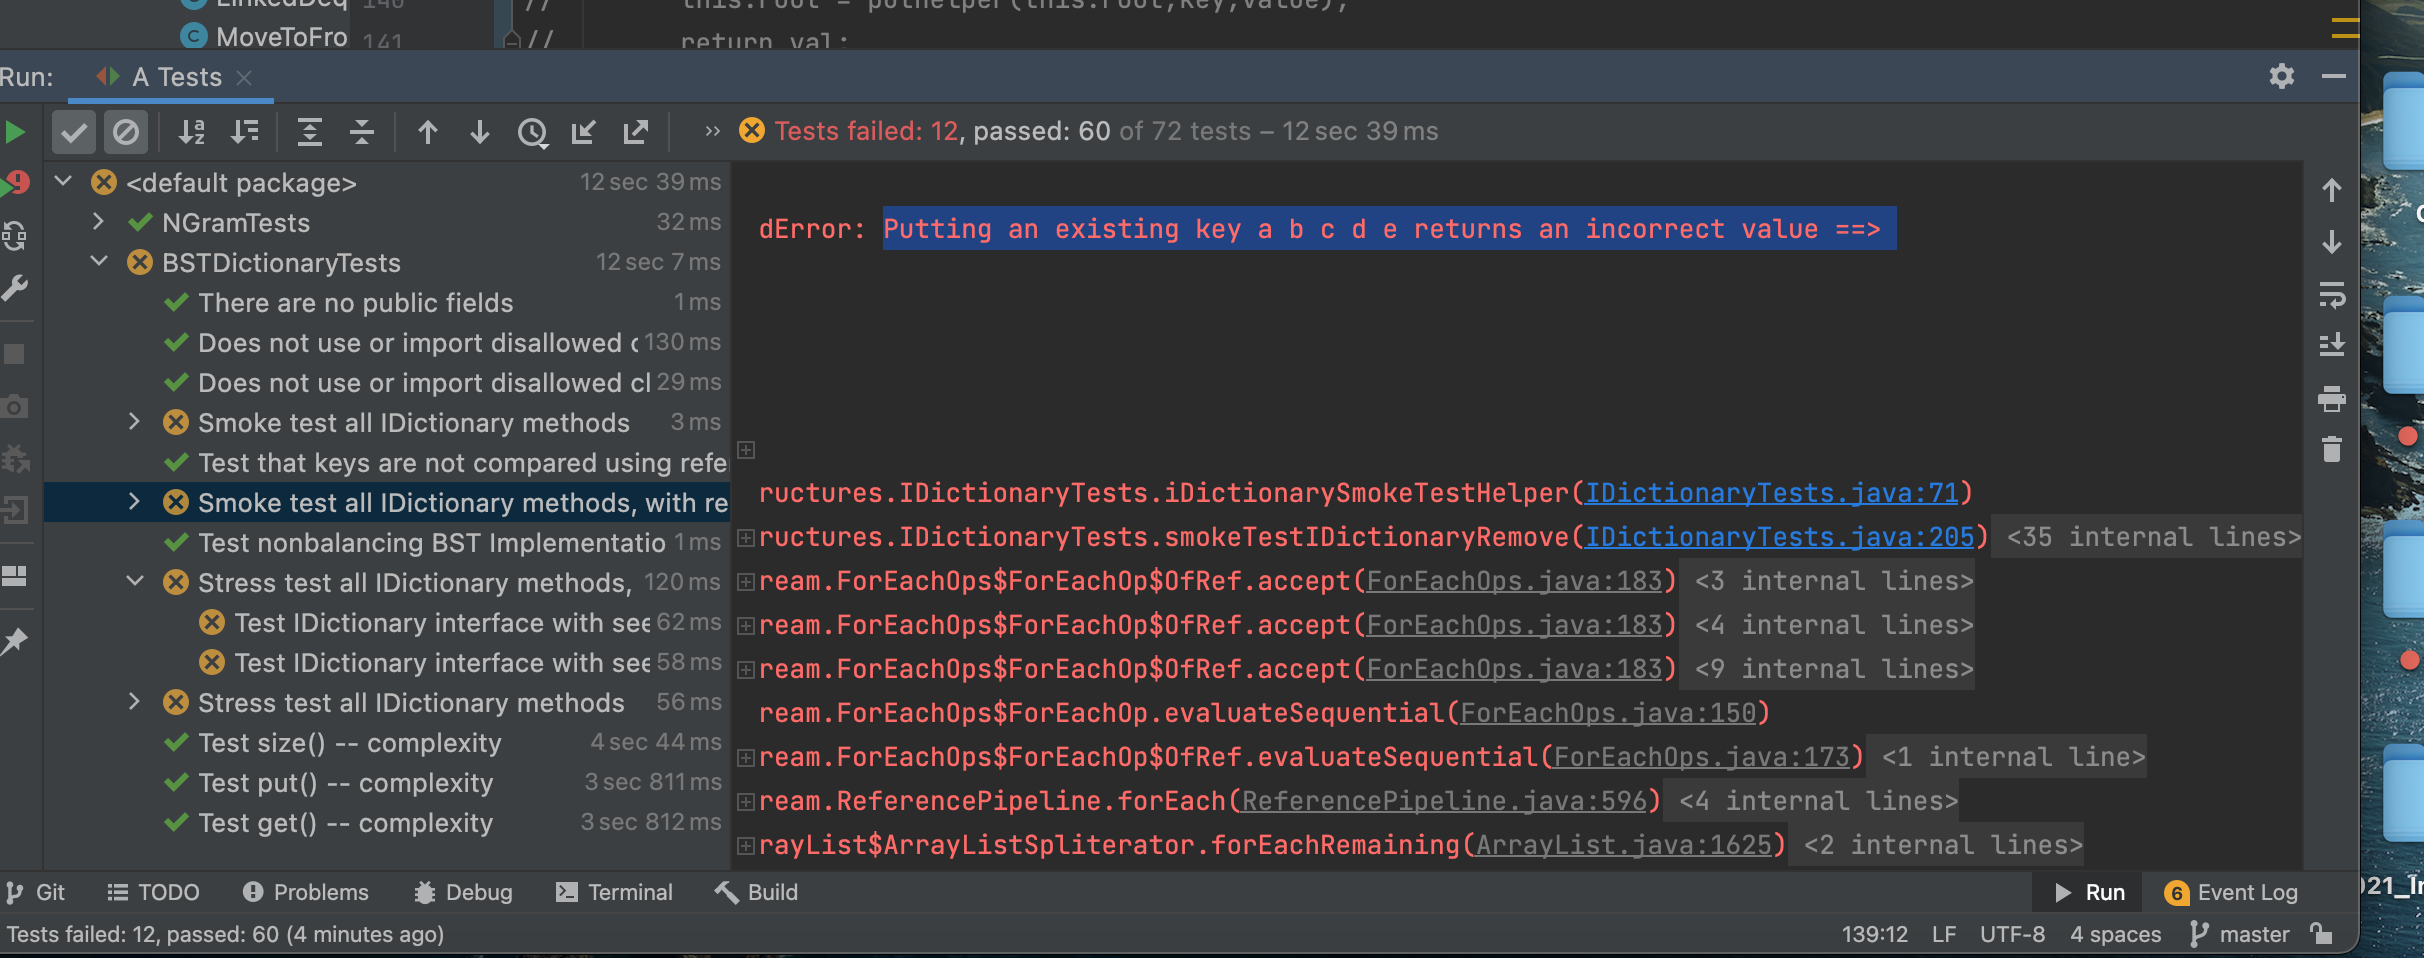2424x958 pixels.
Task: Open IDictionaryTests.java:71 link in stack trace
Action: [x=1771, y=493]
